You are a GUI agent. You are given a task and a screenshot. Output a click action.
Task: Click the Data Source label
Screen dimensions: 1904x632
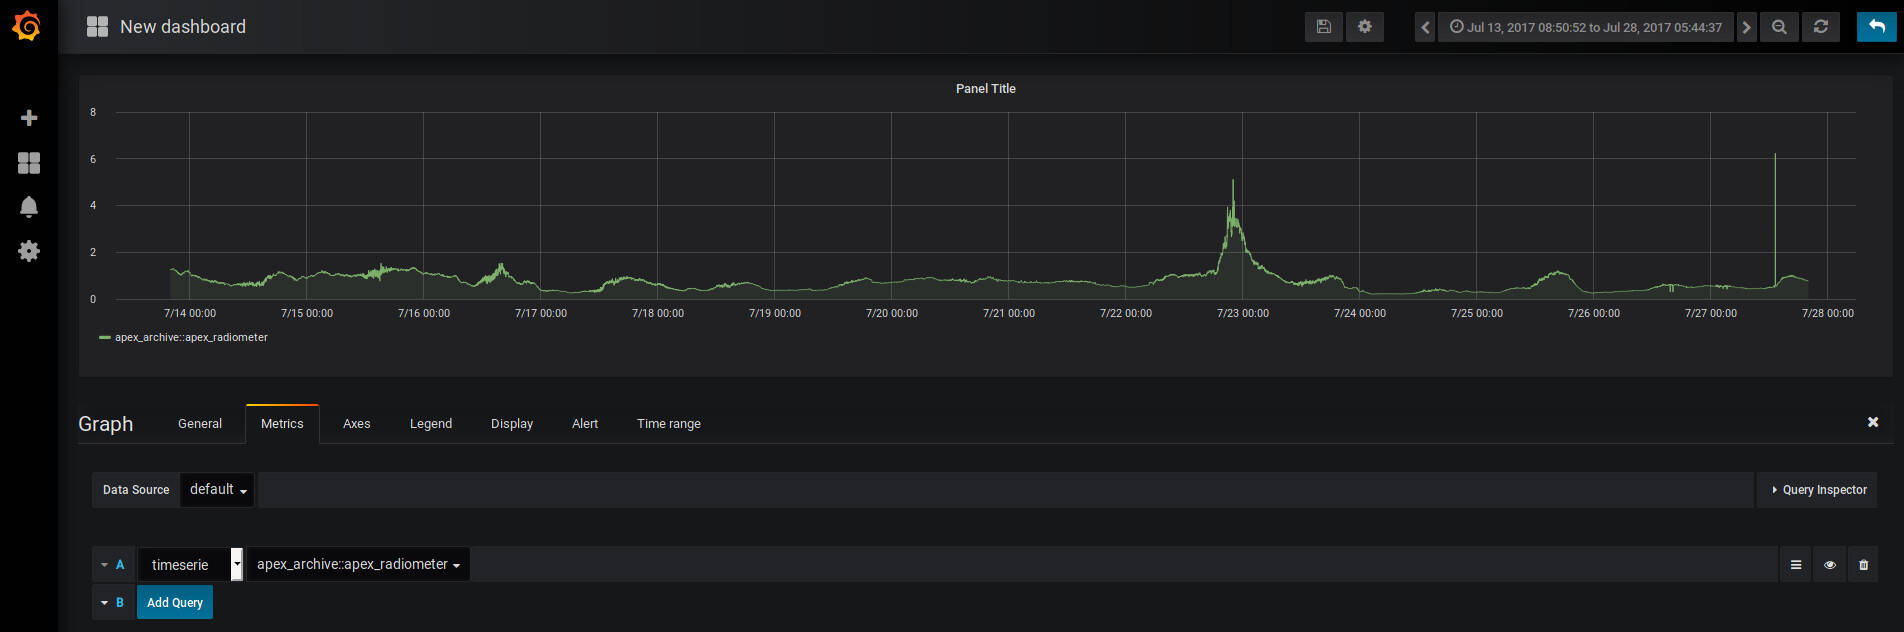(136, 490)
